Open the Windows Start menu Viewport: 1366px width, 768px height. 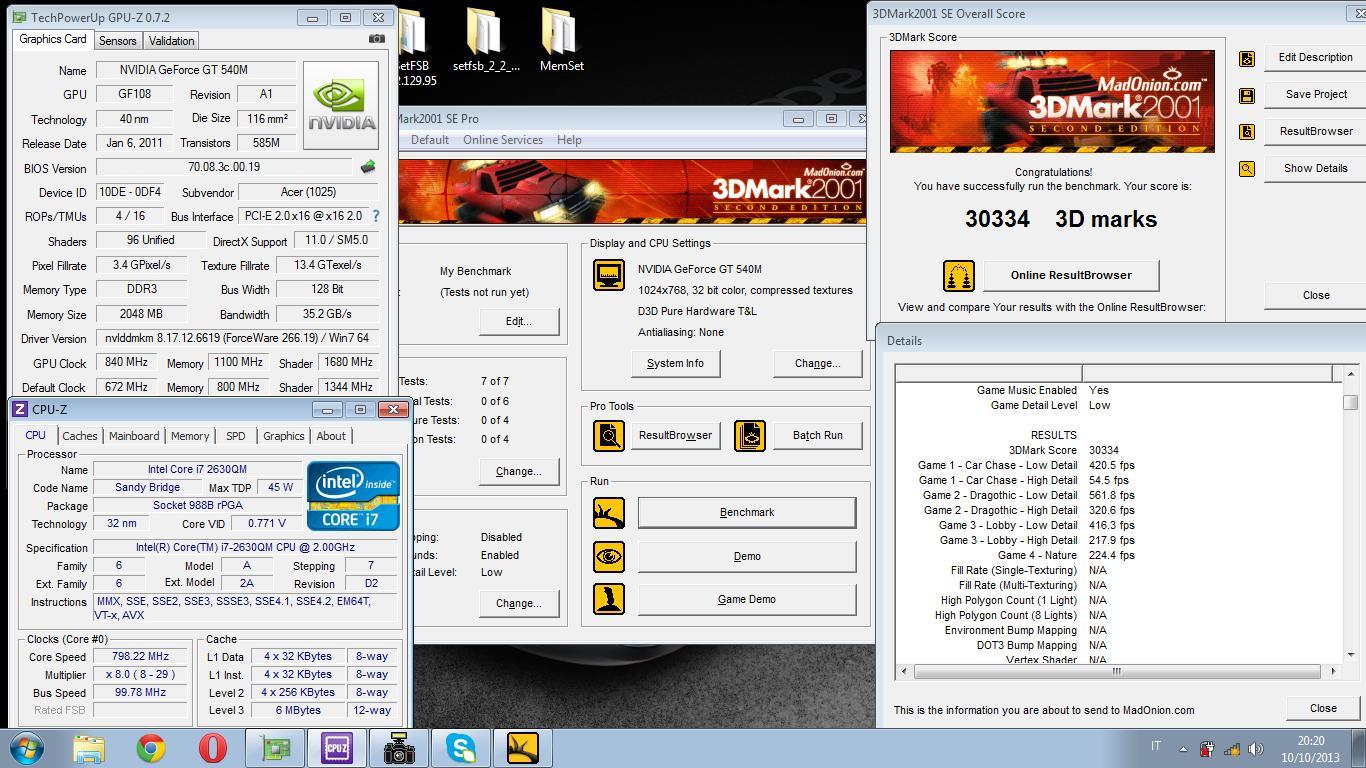tap(26, 748)
